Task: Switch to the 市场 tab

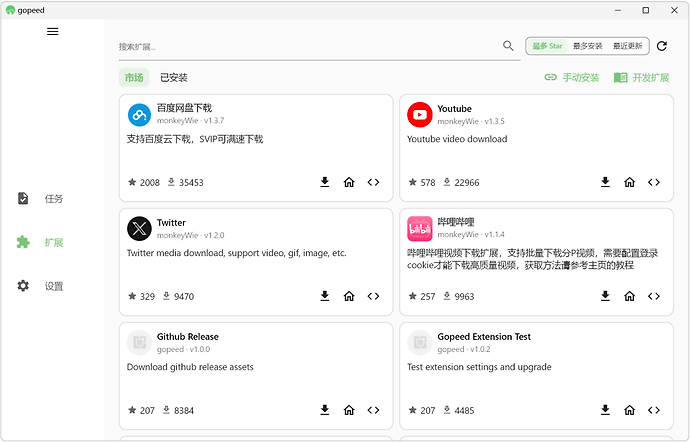Action: [x=134, y=77]
